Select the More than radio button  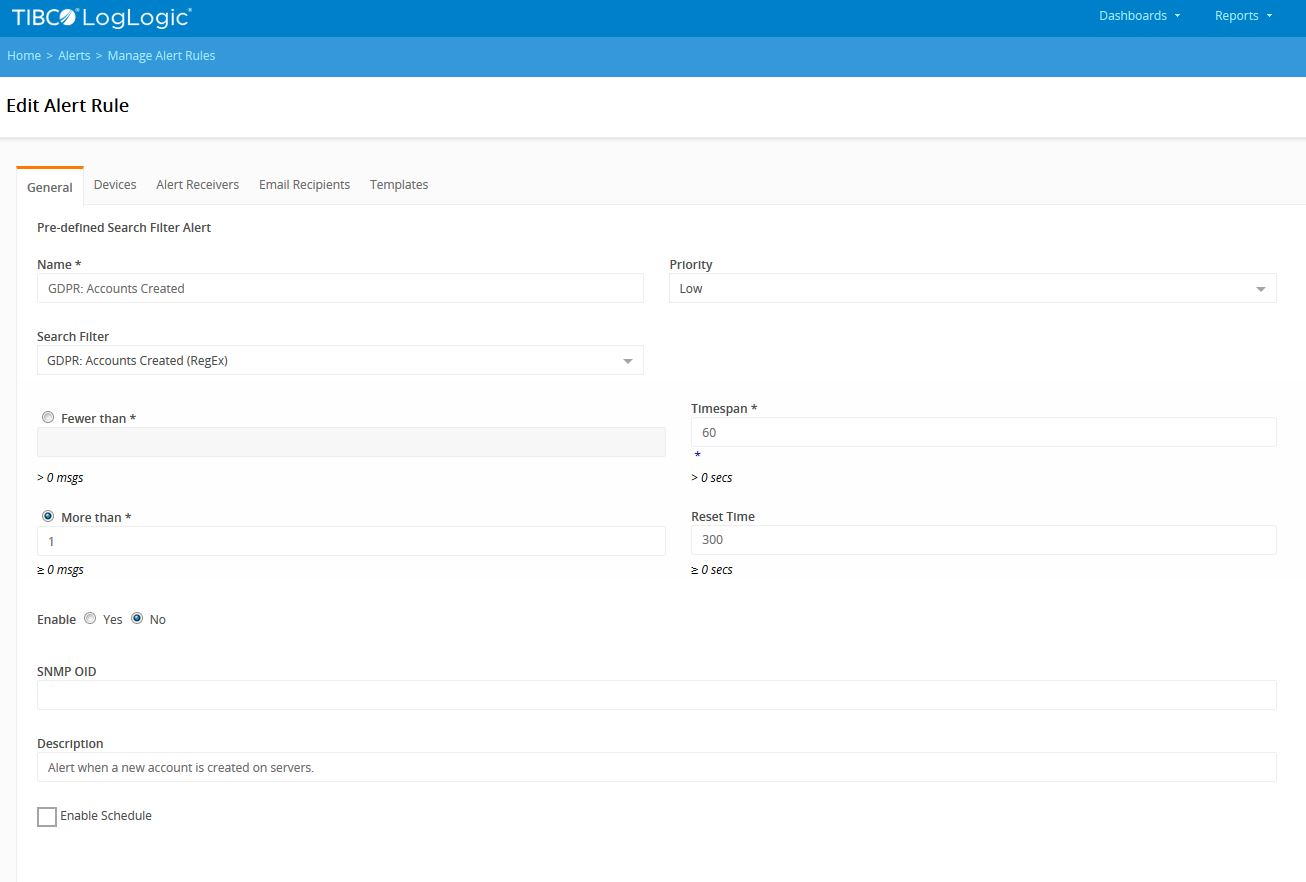48,517
